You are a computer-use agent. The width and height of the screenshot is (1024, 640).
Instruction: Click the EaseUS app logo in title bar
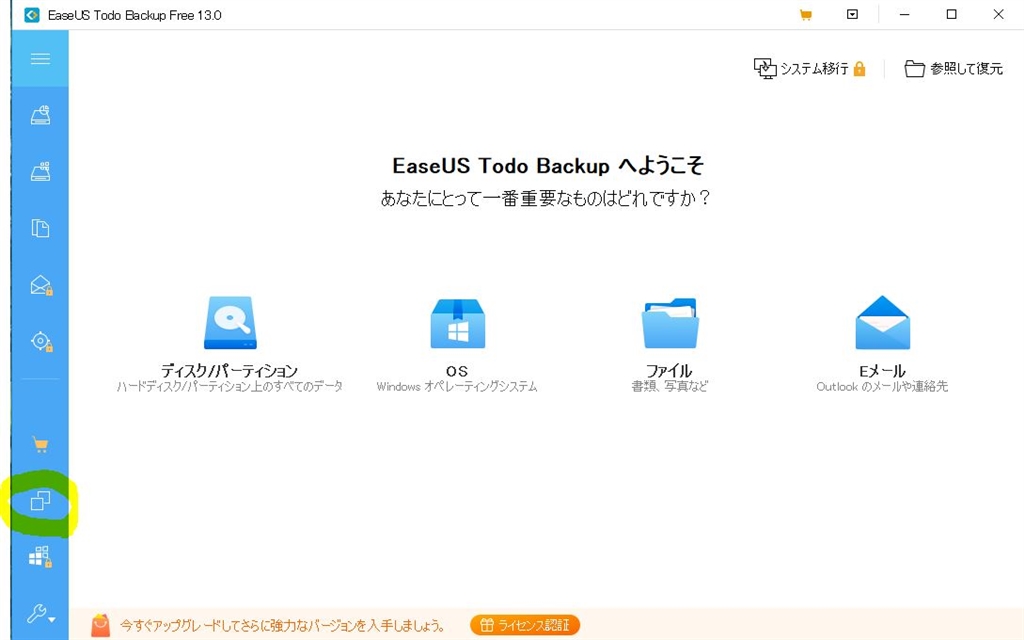[31, 14]
